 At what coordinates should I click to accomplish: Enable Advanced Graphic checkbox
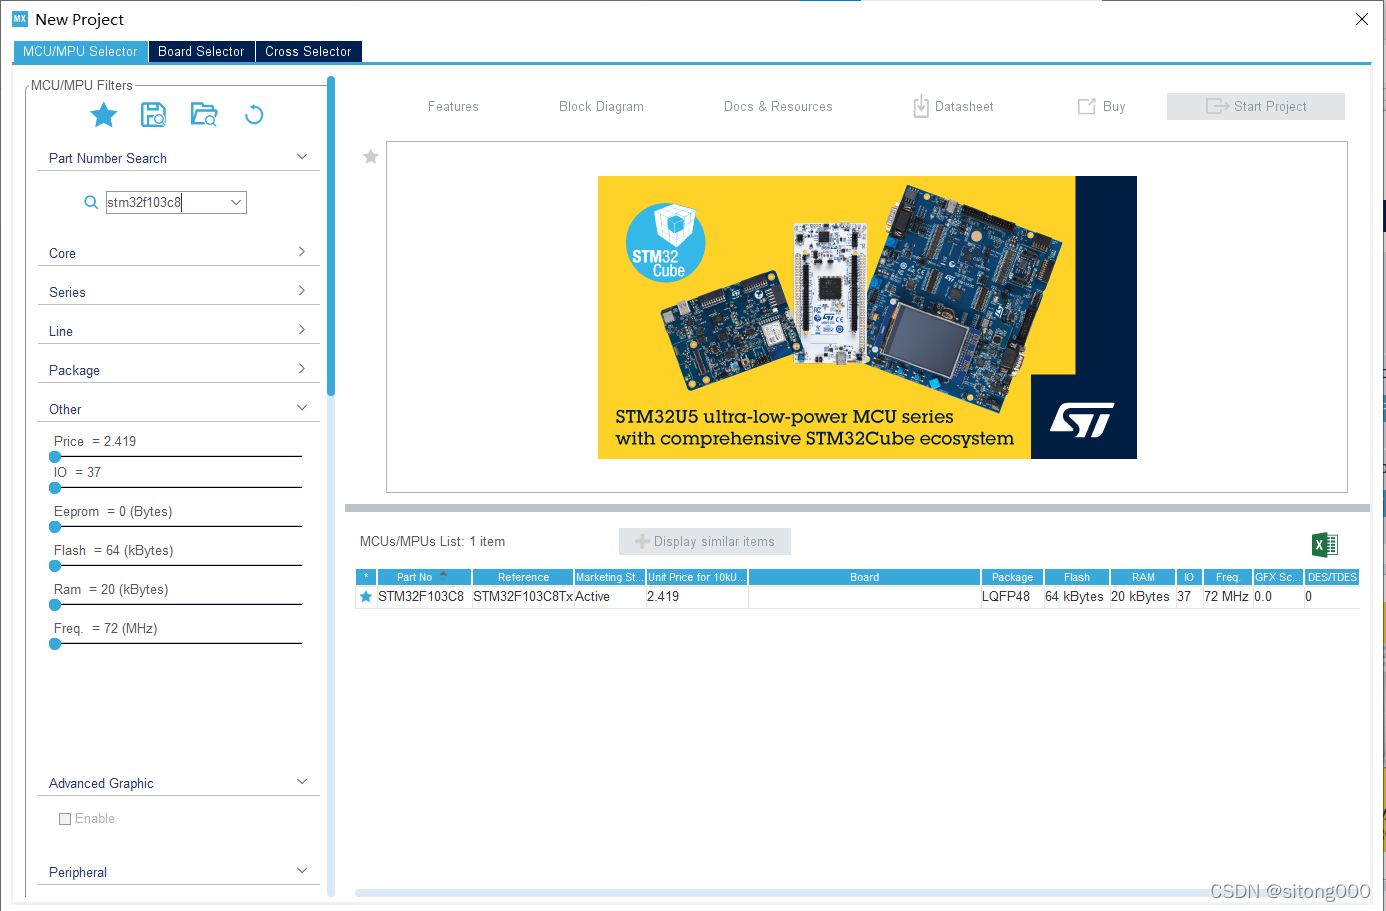pyautogui.click(x=65, y=819)
